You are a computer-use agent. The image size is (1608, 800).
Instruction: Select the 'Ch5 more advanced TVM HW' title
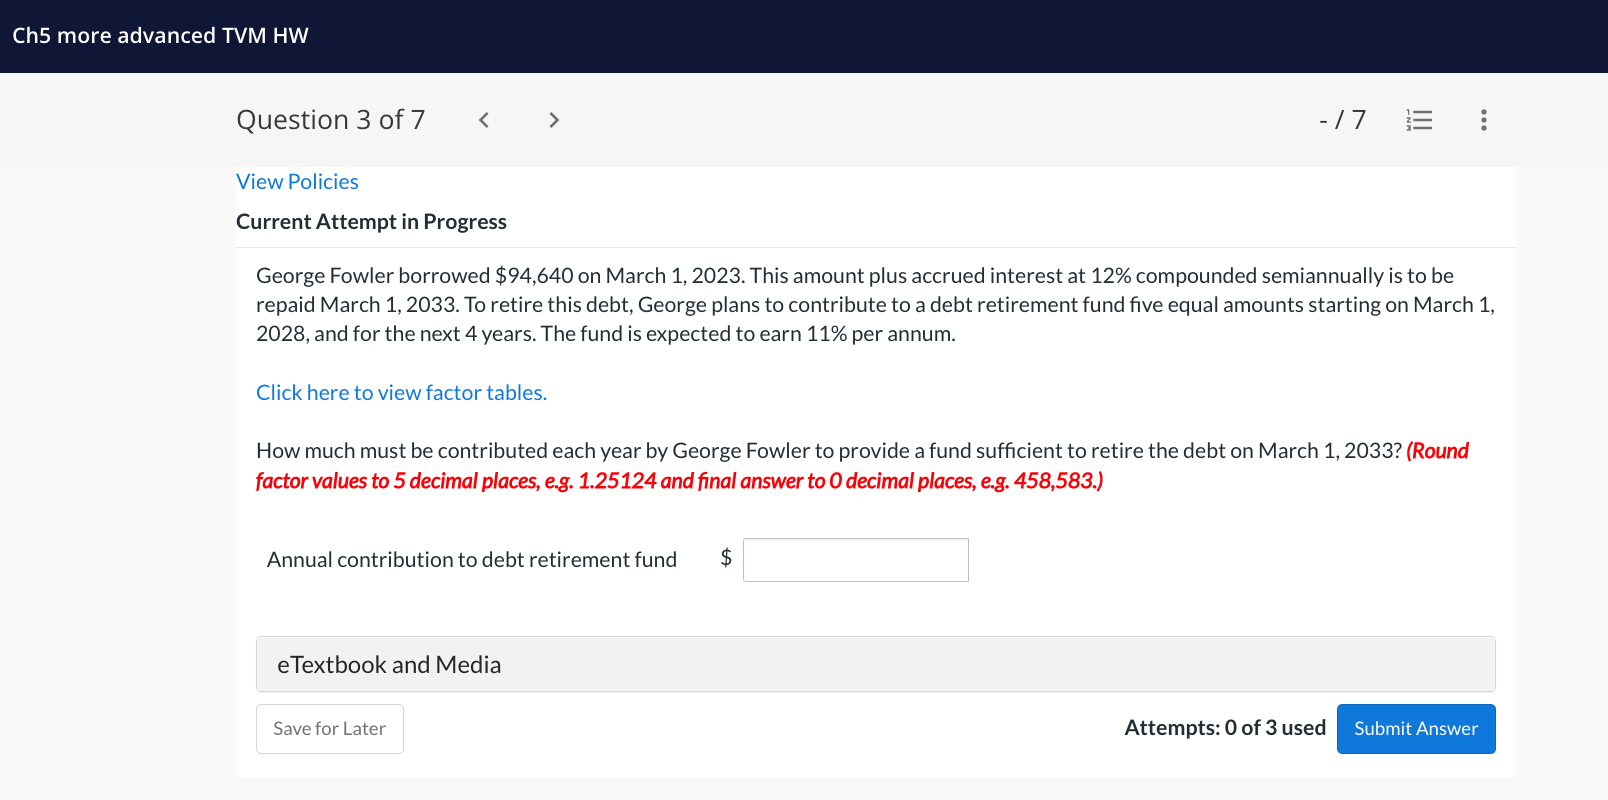(x=160, y=36)
